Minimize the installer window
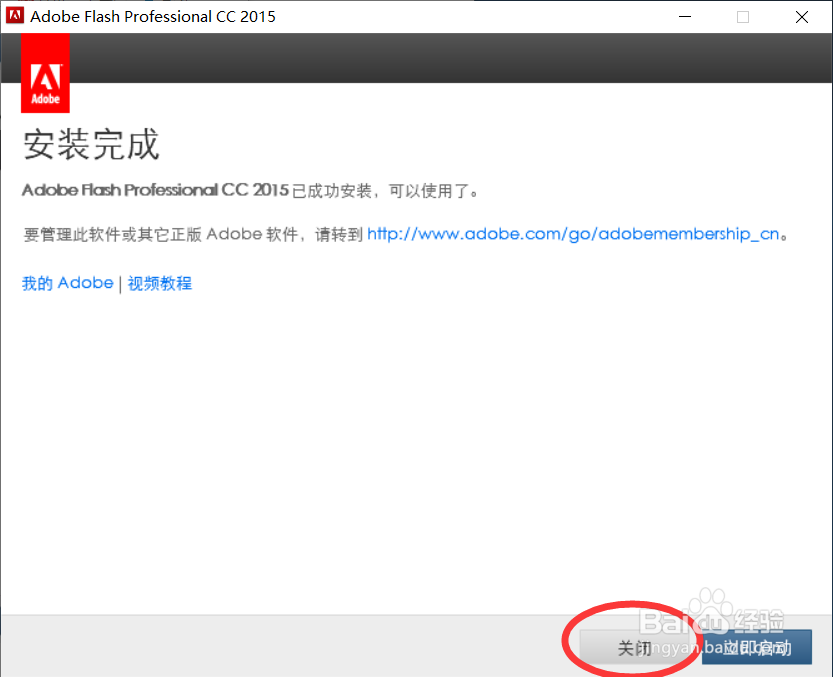This screenshot has height=677, width=833. [x=685, y=16]
